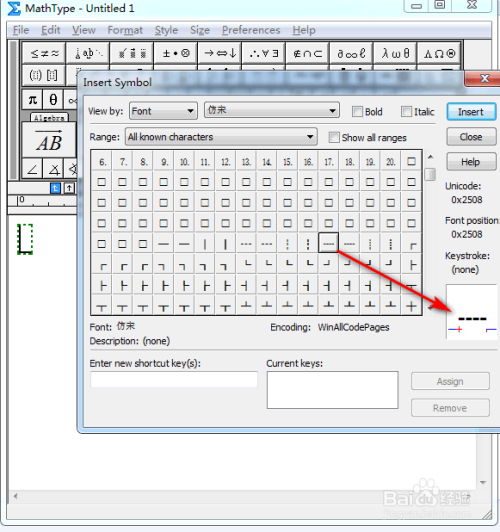Open the Help menu
This screenshot has height=532, width=500.
coord(304,30)
